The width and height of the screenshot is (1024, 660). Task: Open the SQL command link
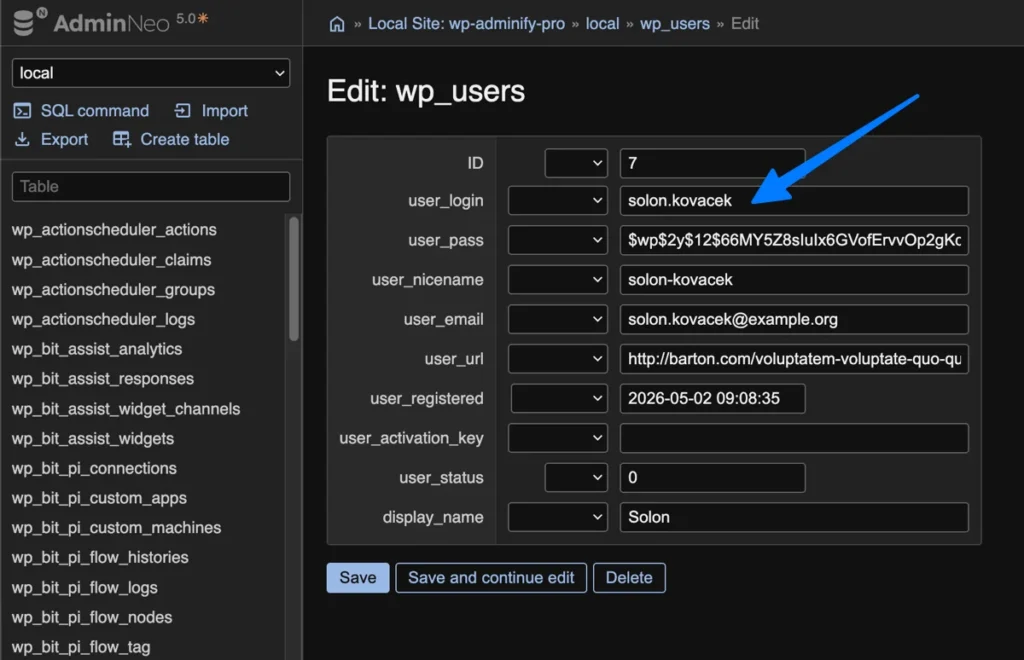point(95,111)
